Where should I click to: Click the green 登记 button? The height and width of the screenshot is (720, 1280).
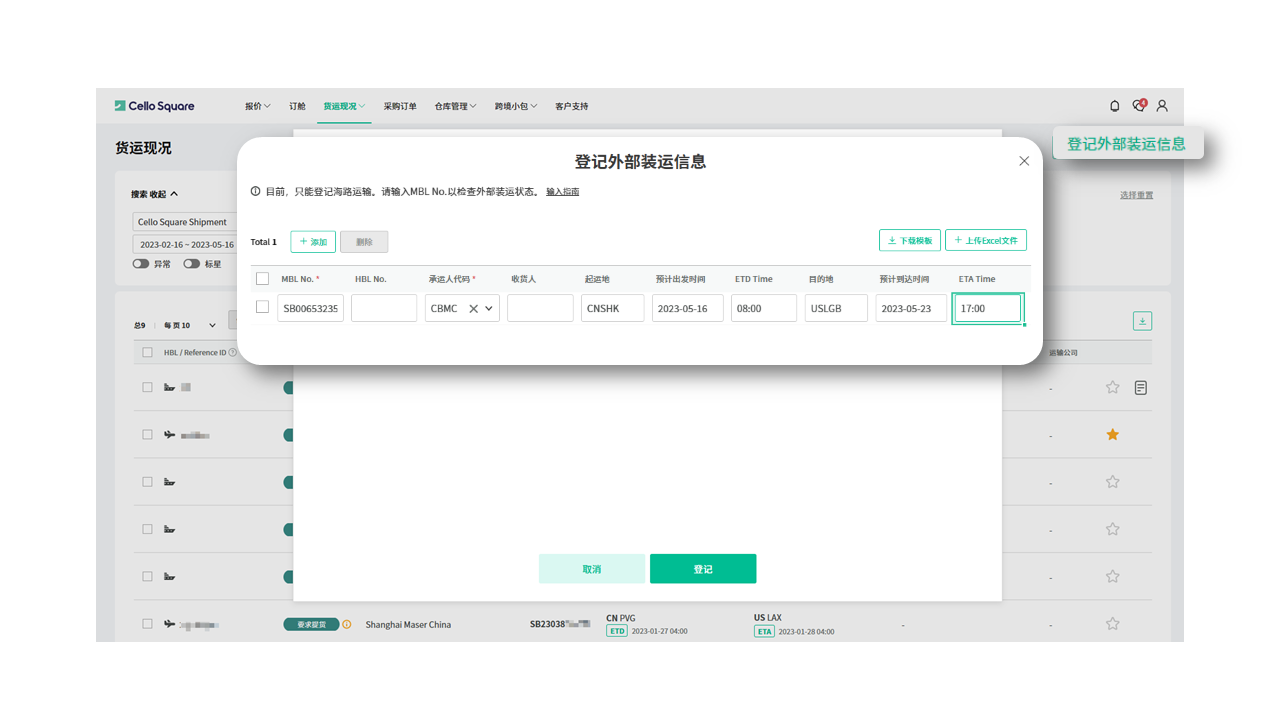tap(703, 569)
